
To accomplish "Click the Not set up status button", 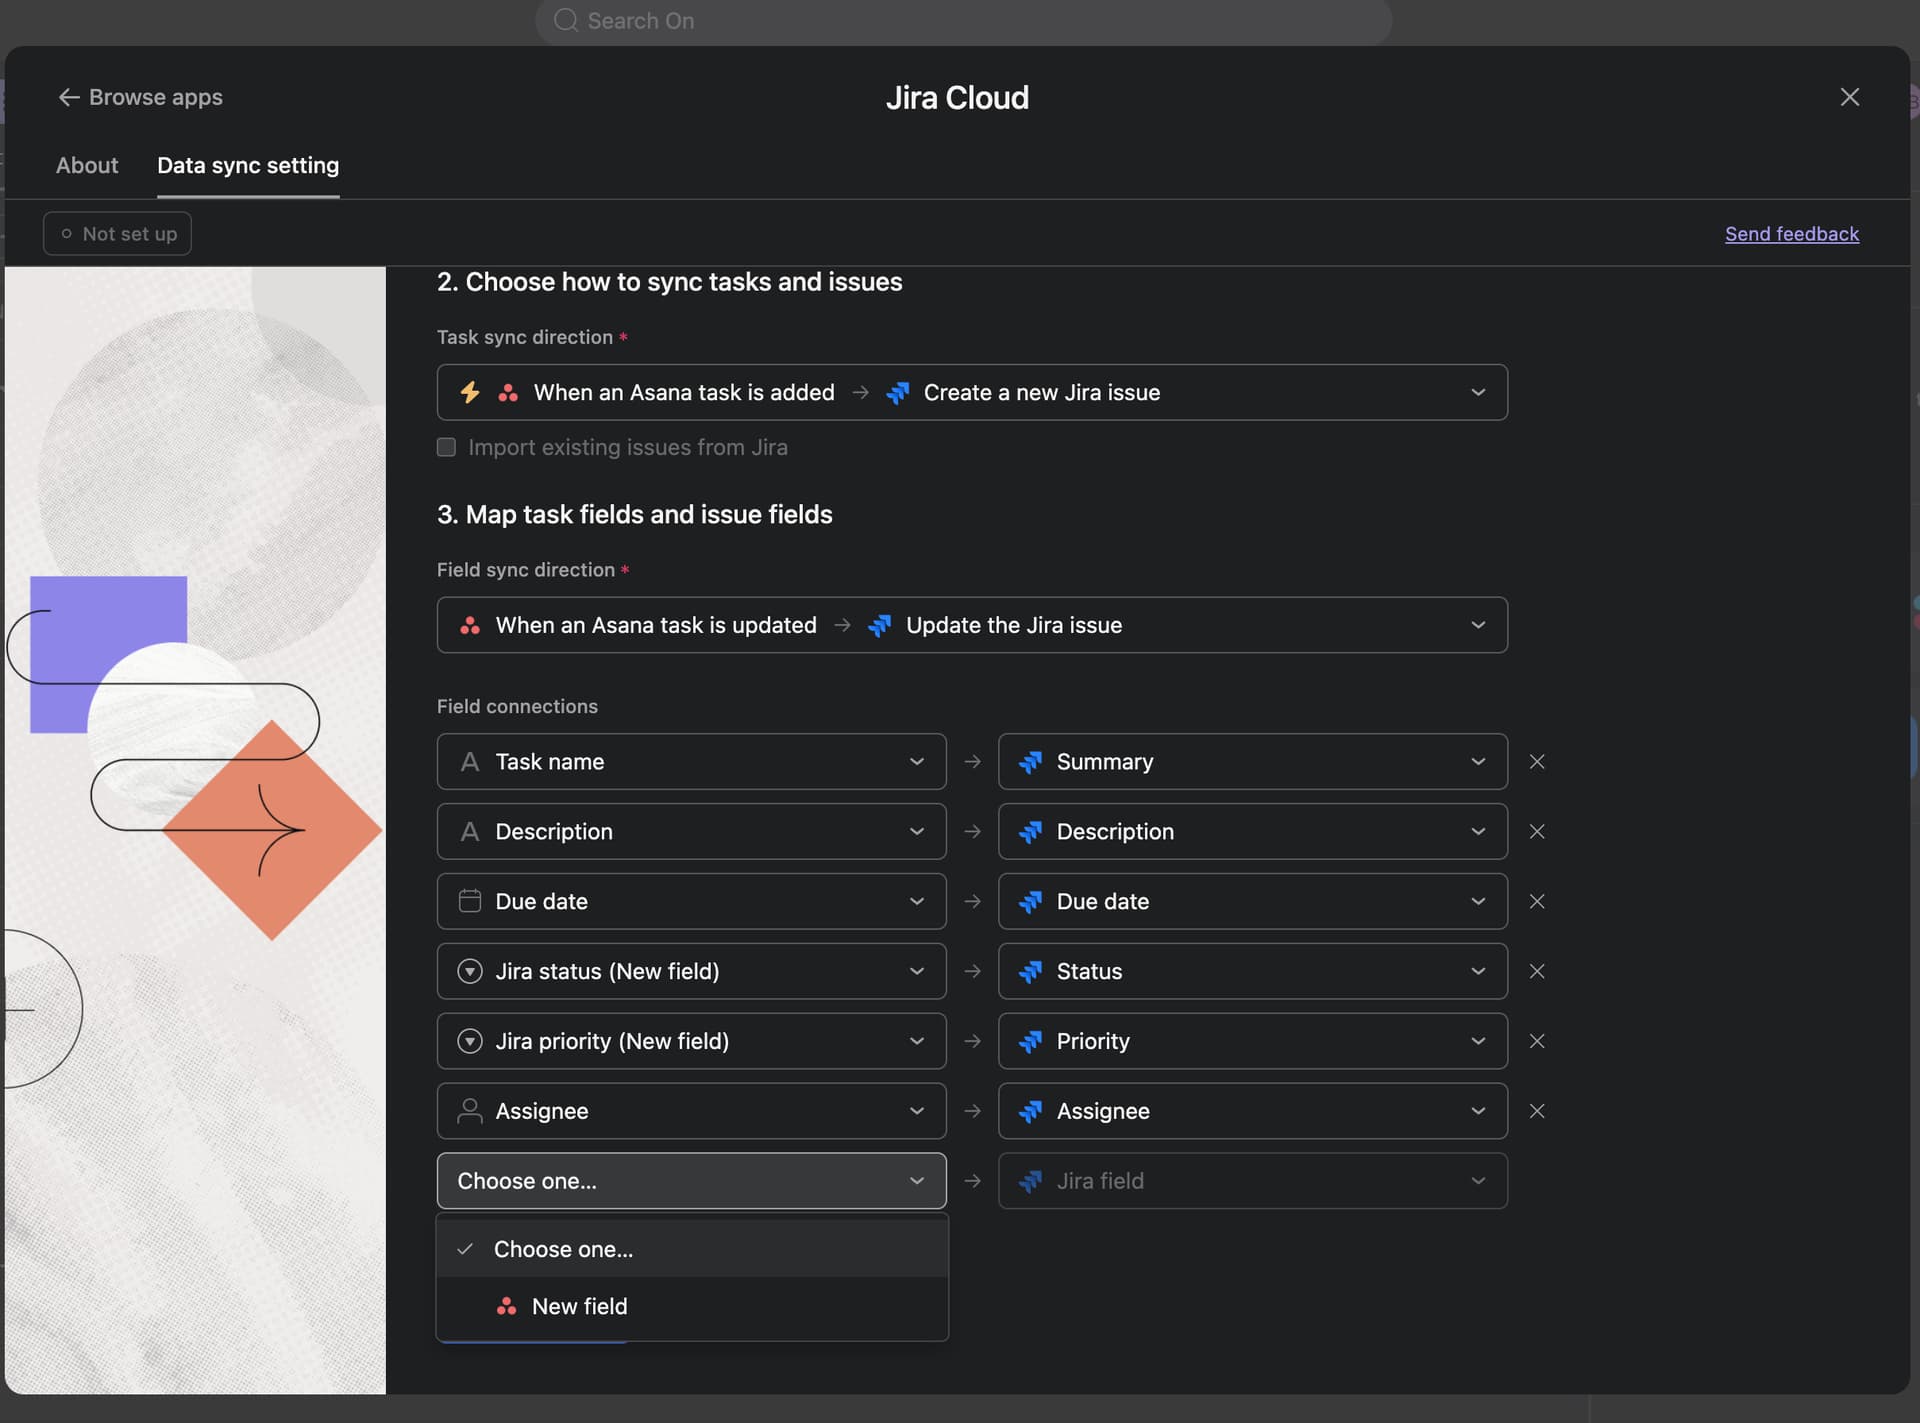I will tap(118, 234).
